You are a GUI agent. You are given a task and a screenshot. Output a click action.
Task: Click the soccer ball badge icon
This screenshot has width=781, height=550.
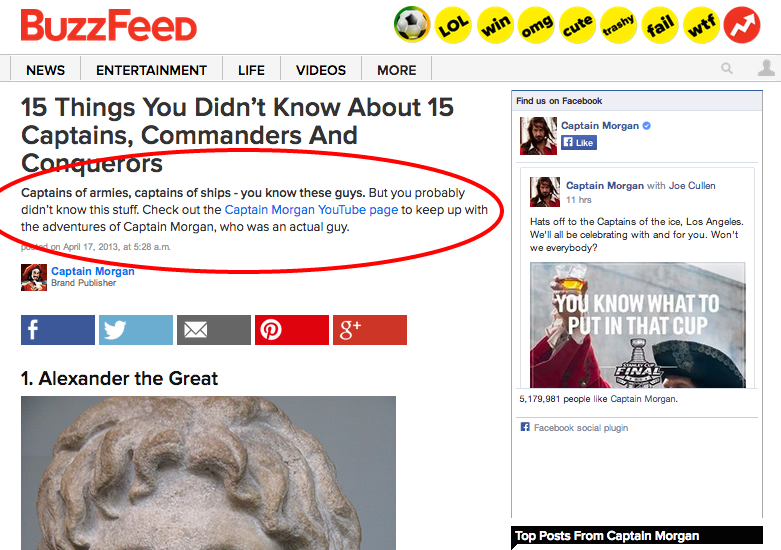[412, 24]
